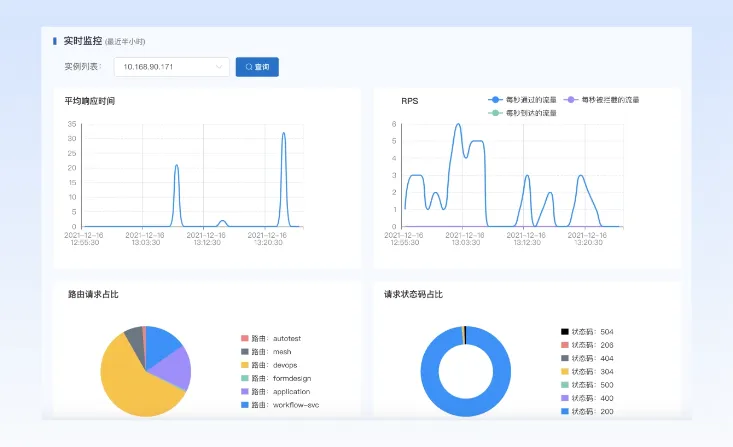
Task: Click the 平均响应时间 chart title
Action: coord(90,101)
